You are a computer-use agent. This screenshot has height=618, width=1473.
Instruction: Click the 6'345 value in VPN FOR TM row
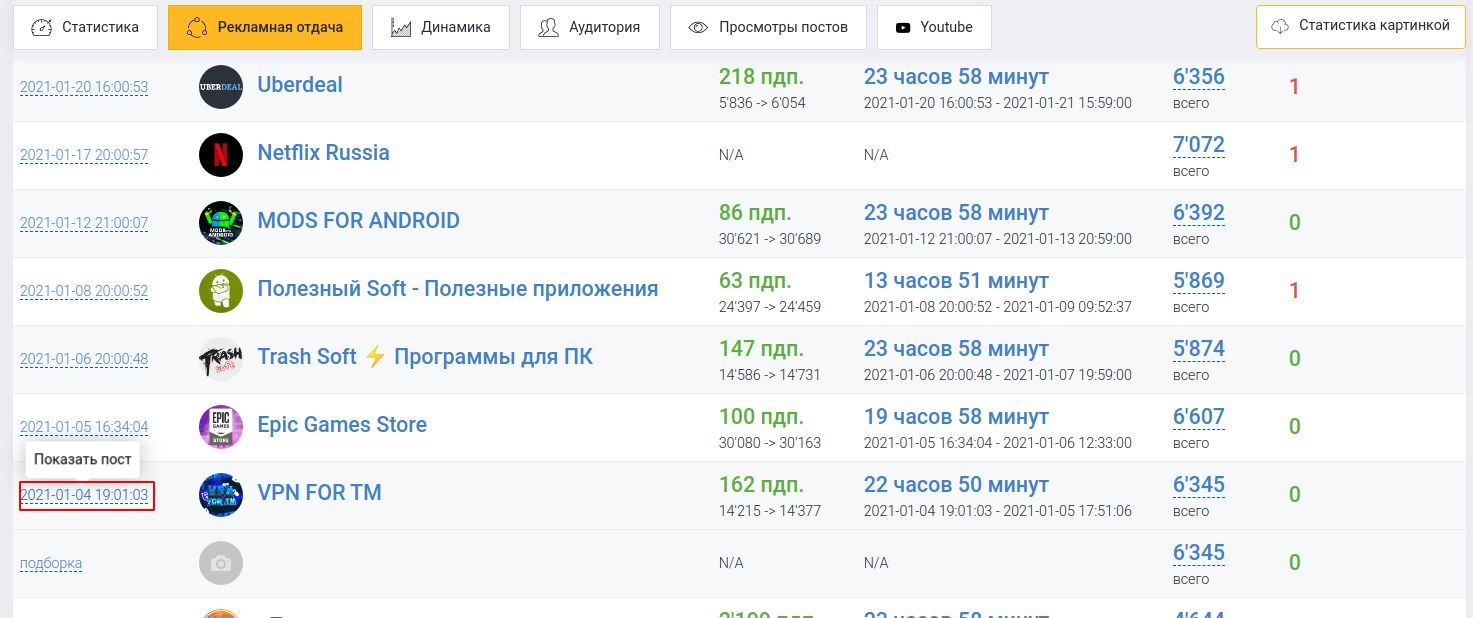(1199, 485)
